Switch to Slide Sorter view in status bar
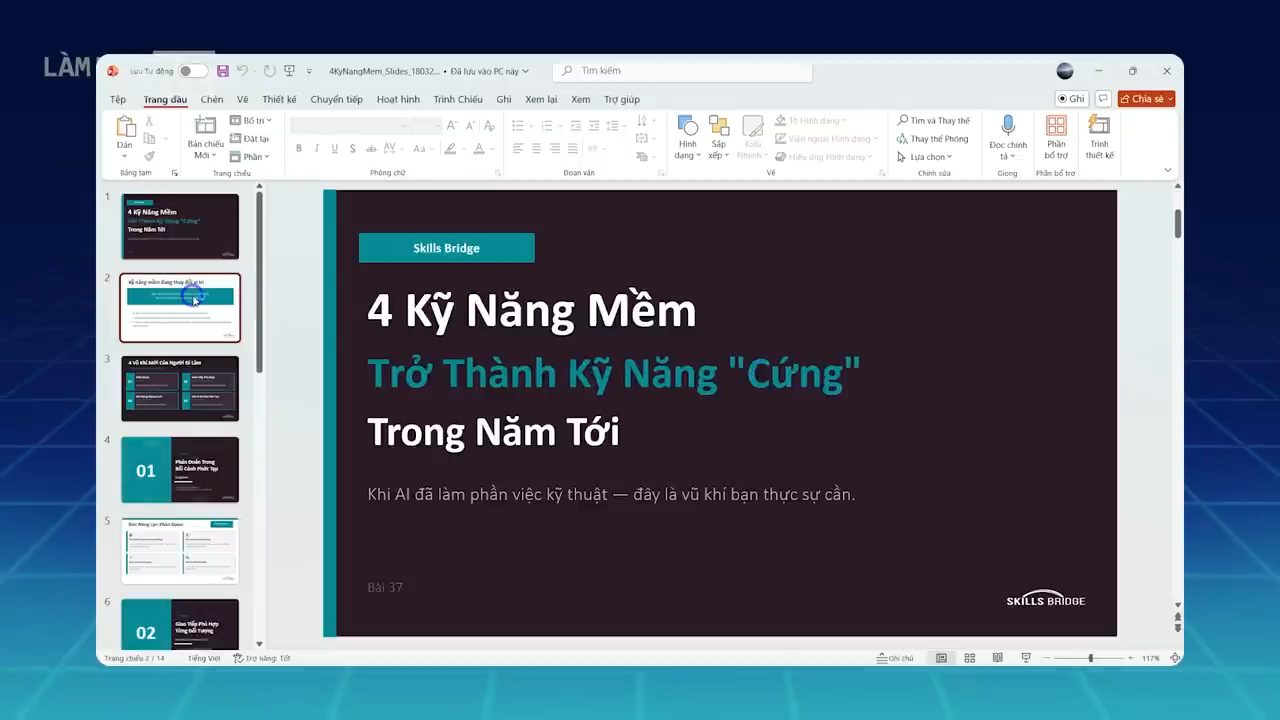This screenshot has height=720, width=1280. pos(969,658)
